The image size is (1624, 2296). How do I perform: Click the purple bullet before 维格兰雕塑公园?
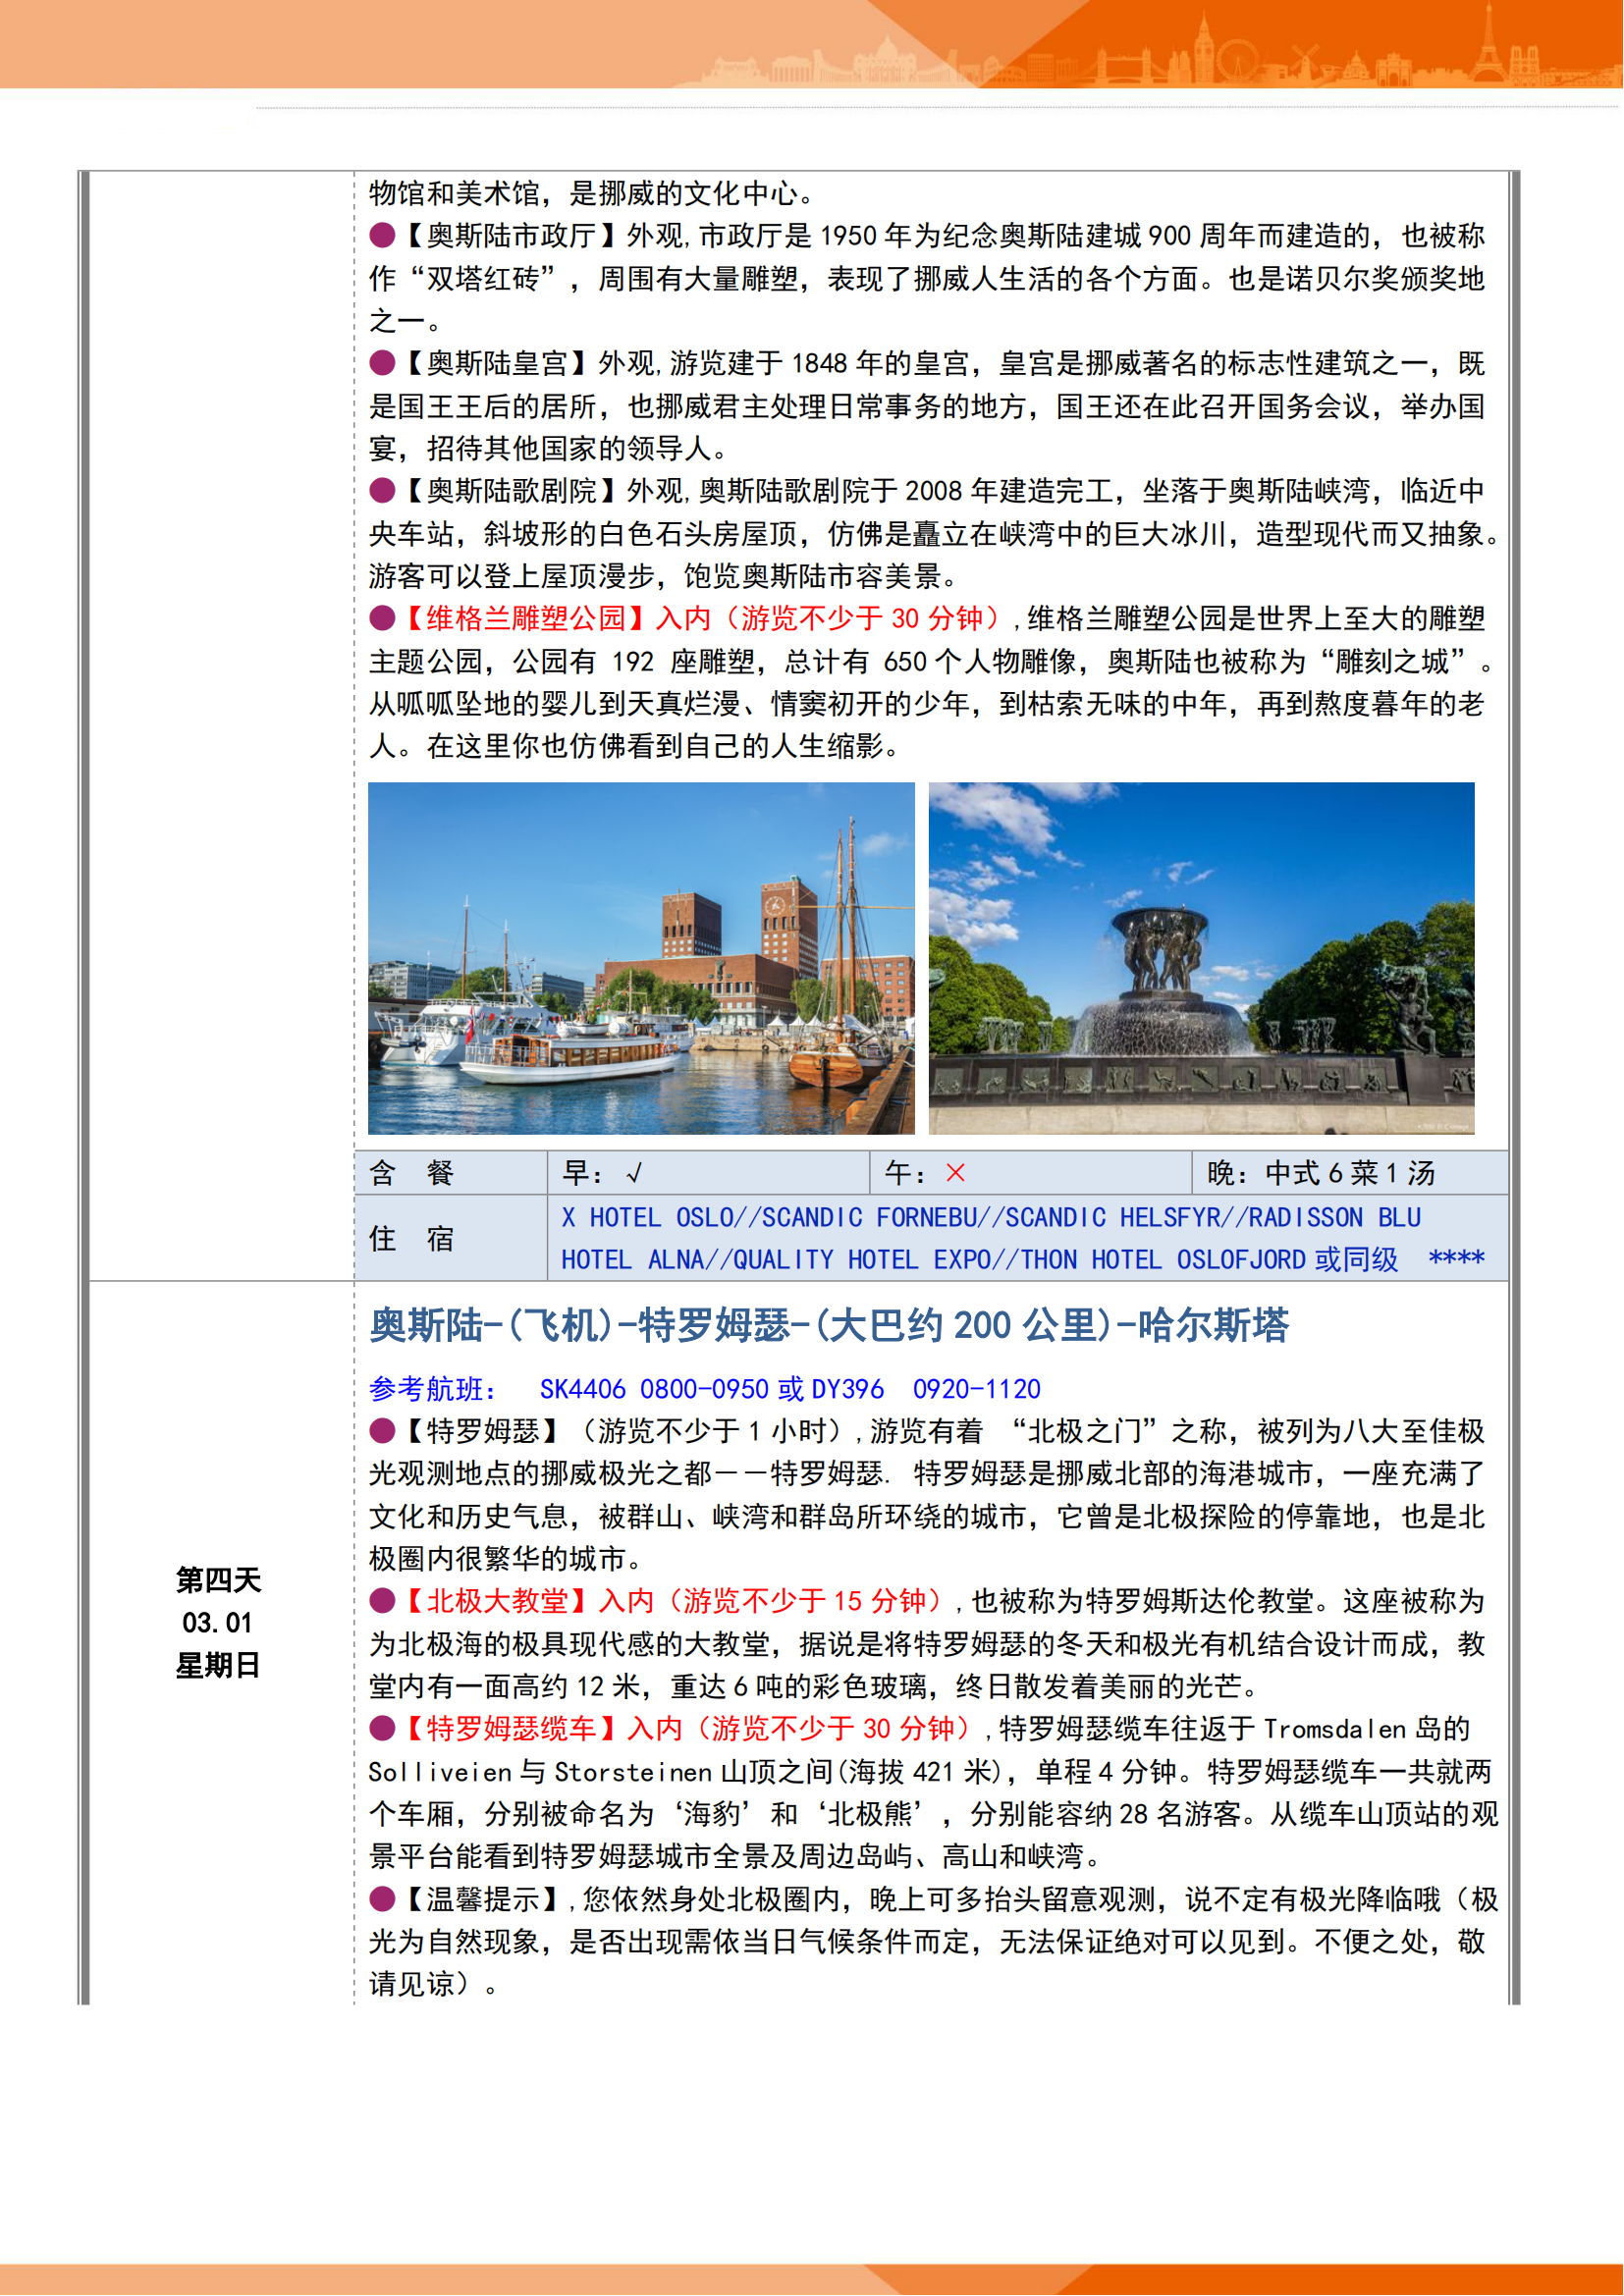[382, 619]
